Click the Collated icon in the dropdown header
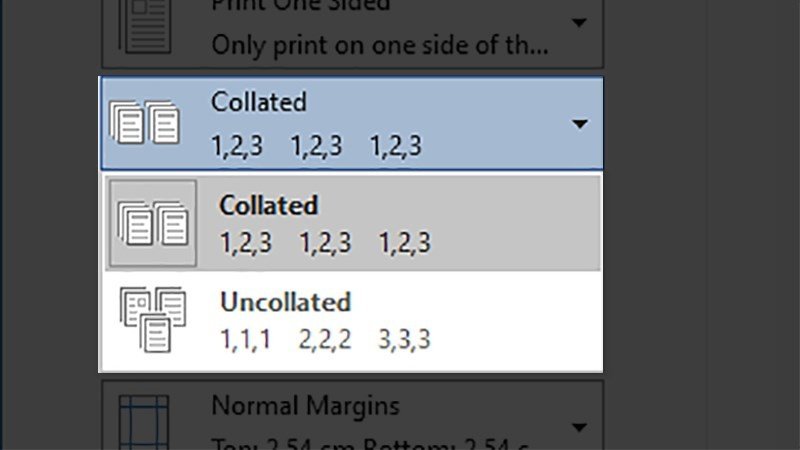The width and height of the screenshot is (800, 450). (145, 124)
